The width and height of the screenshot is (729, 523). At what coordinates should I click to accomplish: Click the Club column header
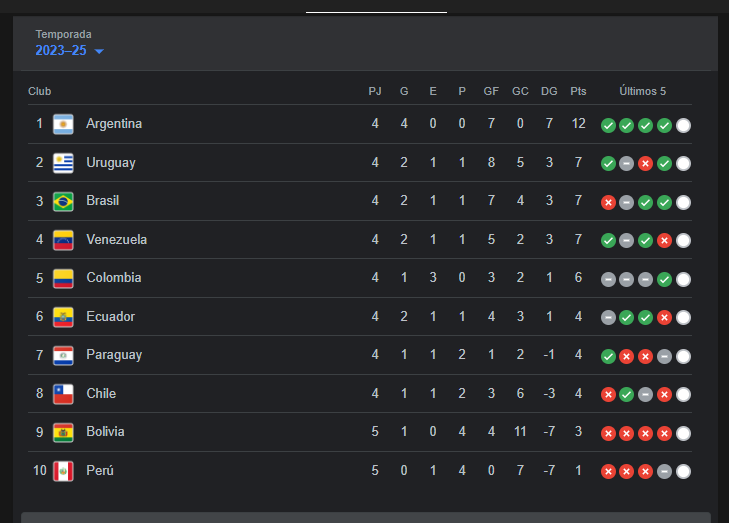[x=40, y=91]
